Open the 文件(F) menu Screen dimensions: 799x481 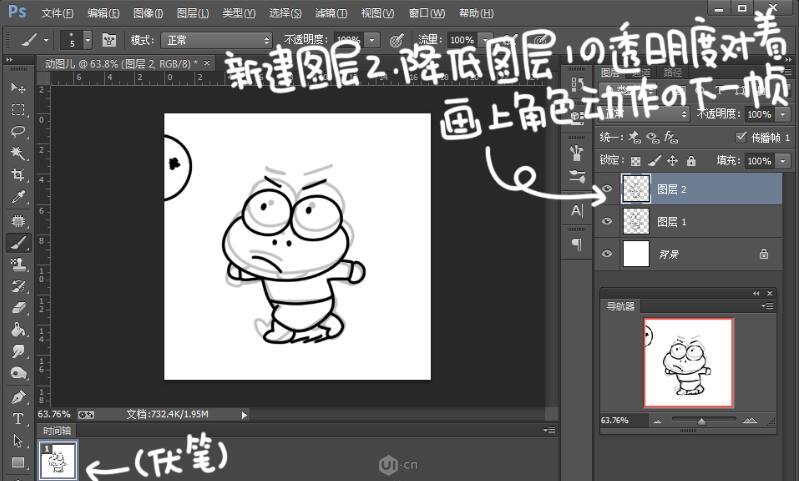pyautogui.click(x=57, y=13)
